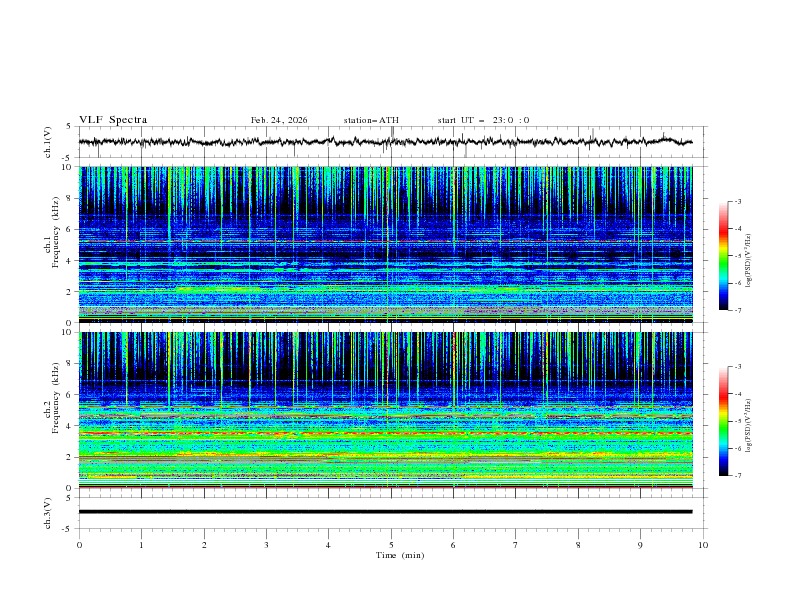This screenshot has height=612, width=792.
Task: Click time axis tick label "10" at the bottom right
Action: tap(703, 545)
